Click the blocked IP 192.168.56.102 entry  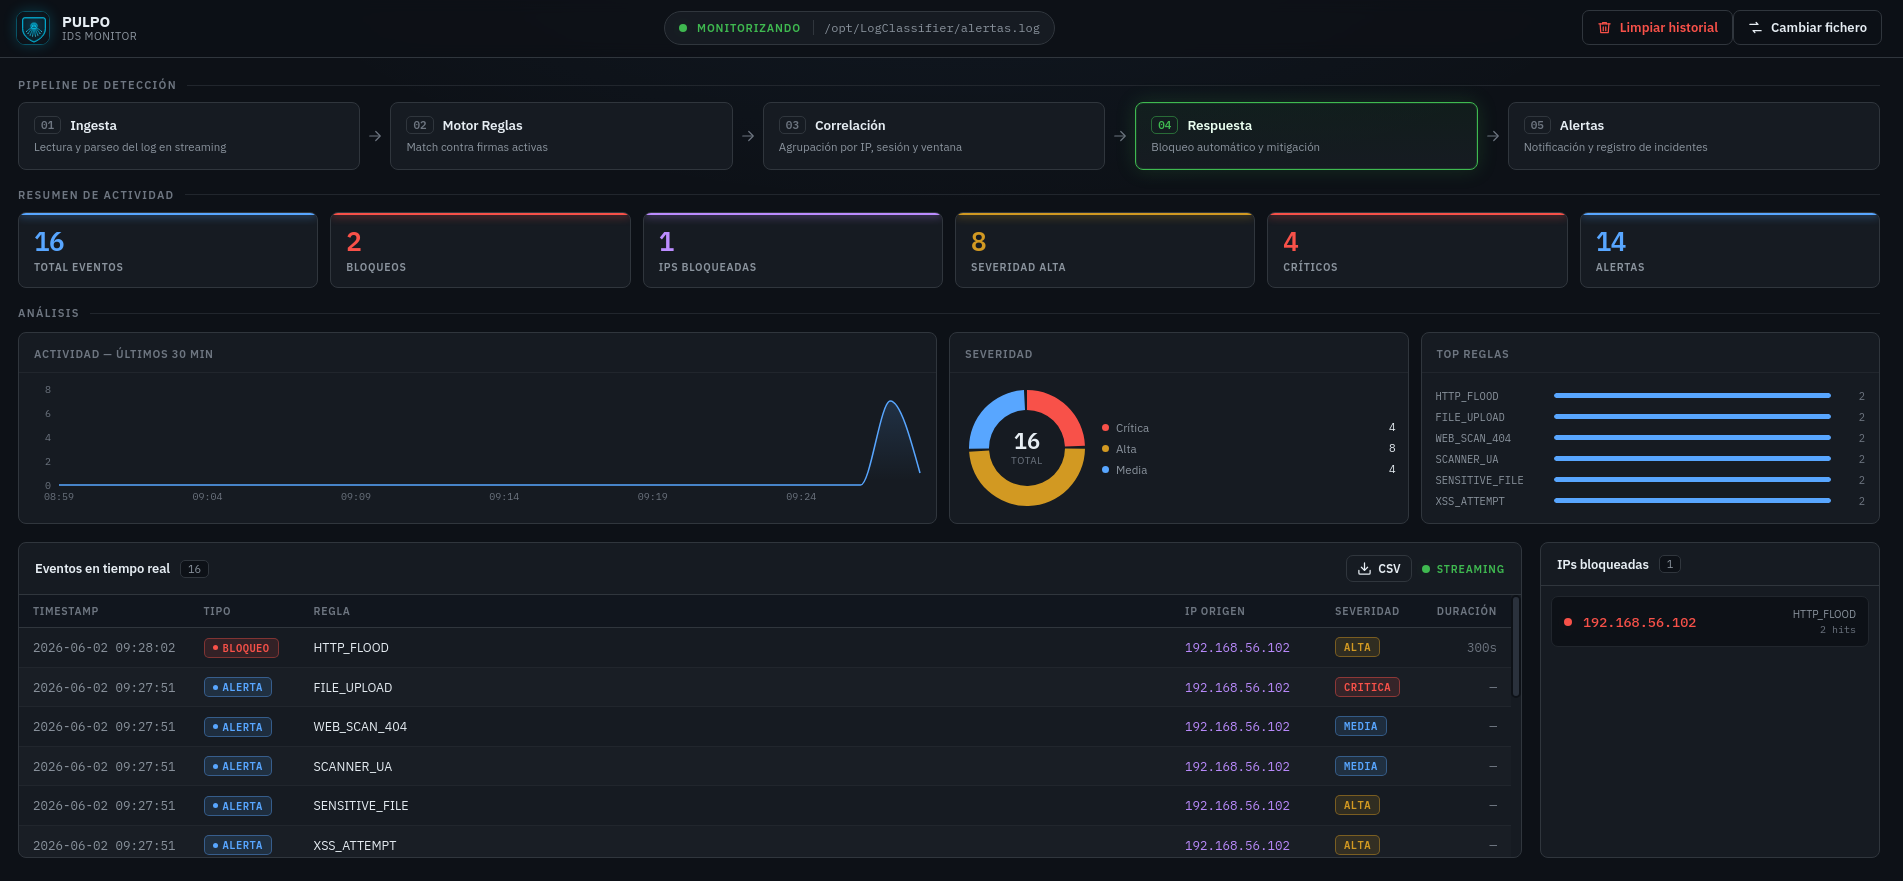1710,622
